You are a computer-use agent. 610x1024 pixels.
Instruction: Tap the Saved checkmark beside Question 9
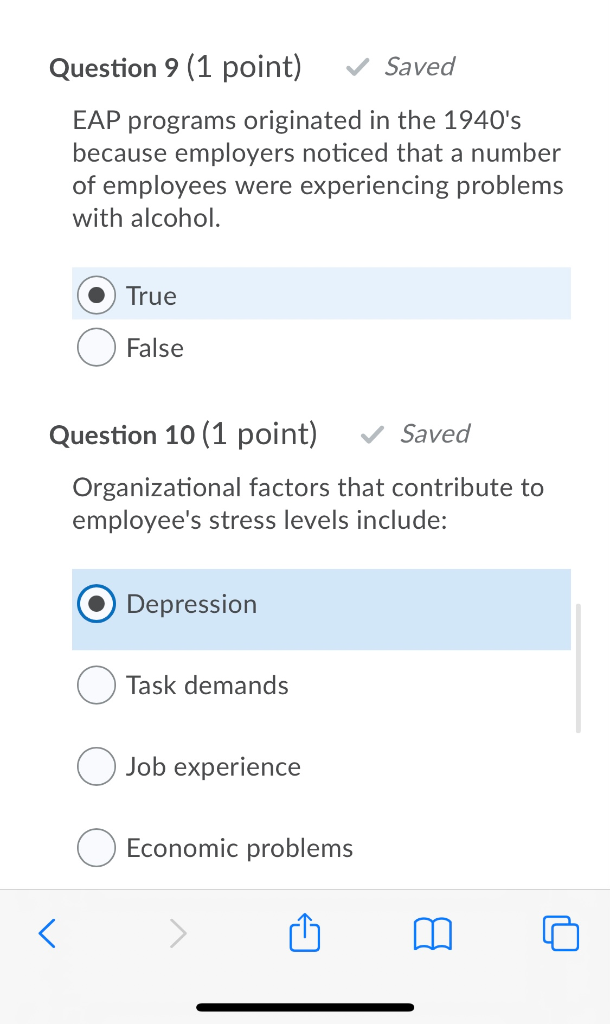(x=356, y=66)
